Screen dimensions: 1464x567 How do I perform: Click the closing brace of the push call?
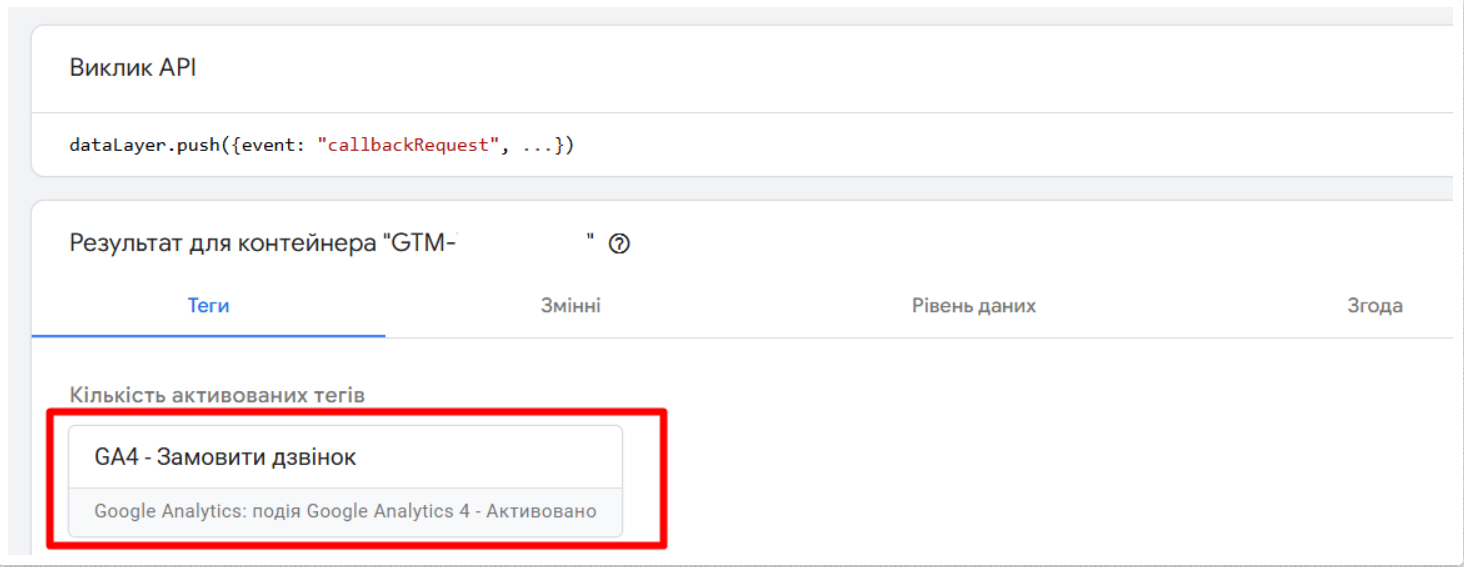coord(560,145)
